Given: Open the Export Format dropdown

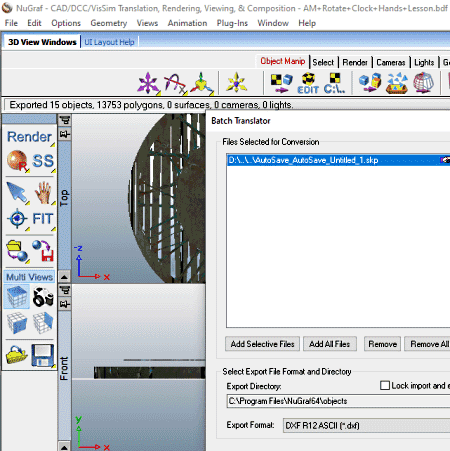Looking at the screenshot, I should tap(366, 425).
